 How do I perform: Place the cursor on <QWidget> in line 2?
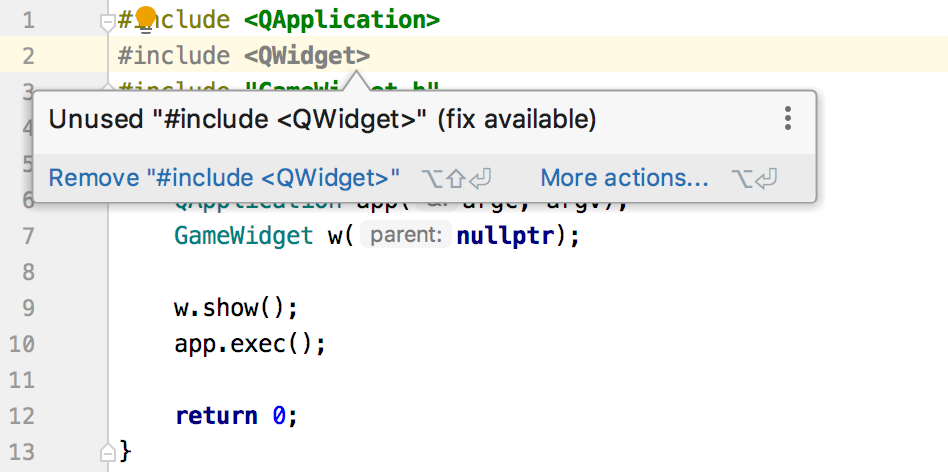click(x=307, y=56)
